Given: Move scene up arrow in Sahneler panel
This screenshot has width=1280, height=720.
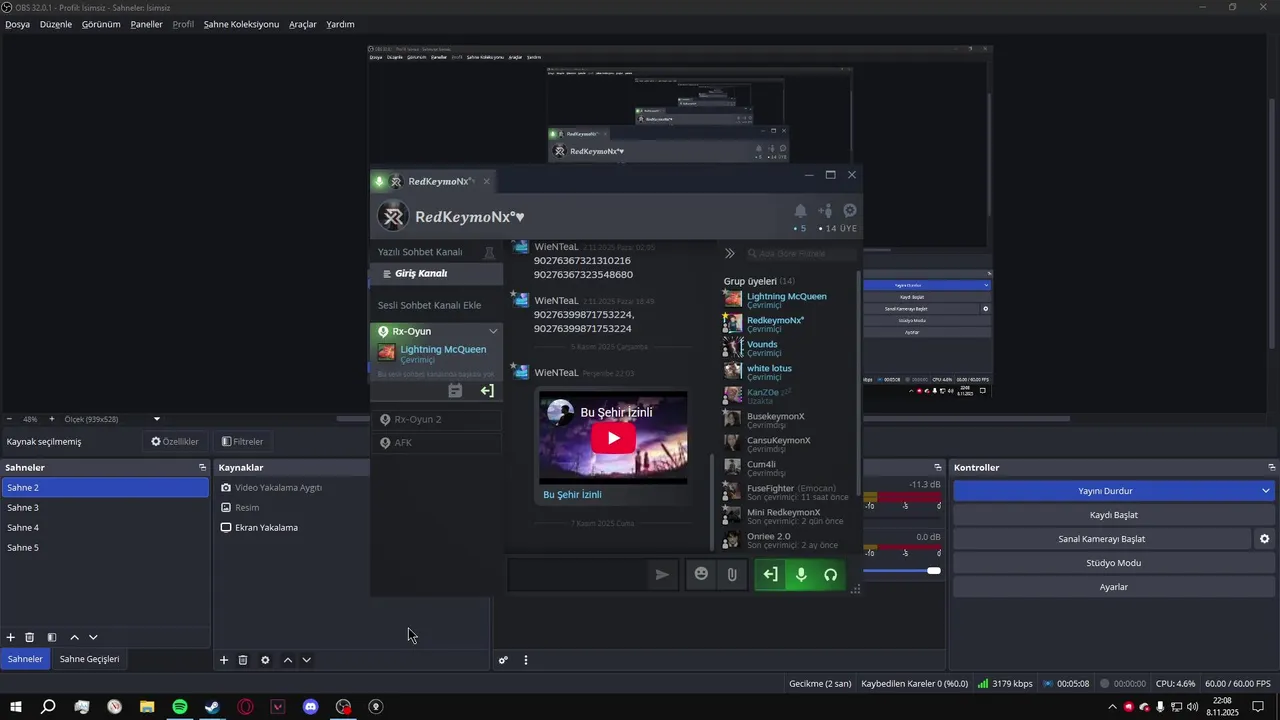Looking at the screenshot, I should click(x=74, y=637).
